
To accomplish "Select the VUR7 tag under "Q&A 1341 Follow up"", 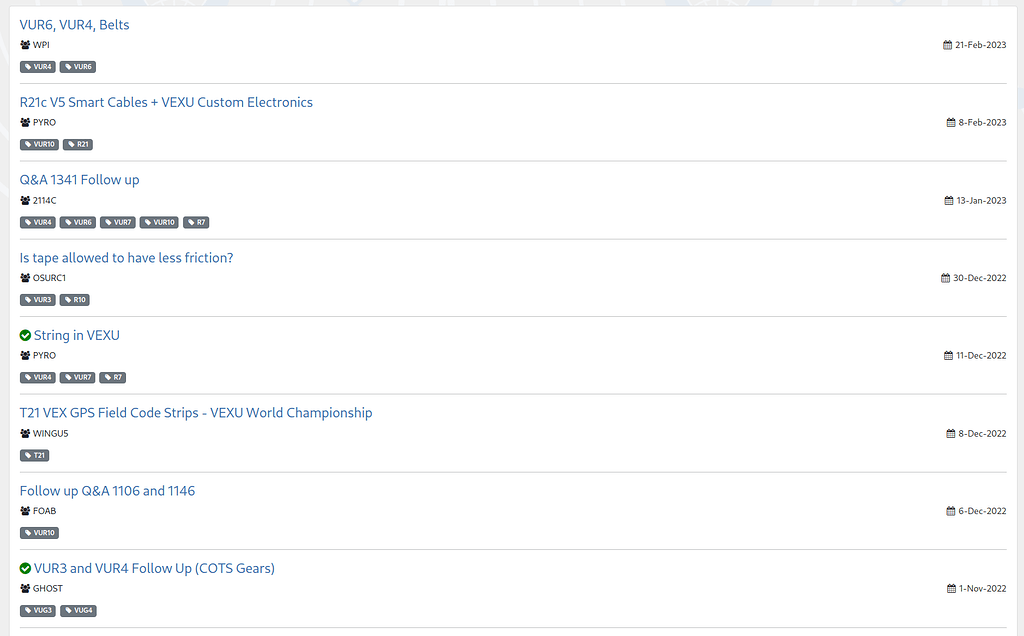I will coord(117,222).
